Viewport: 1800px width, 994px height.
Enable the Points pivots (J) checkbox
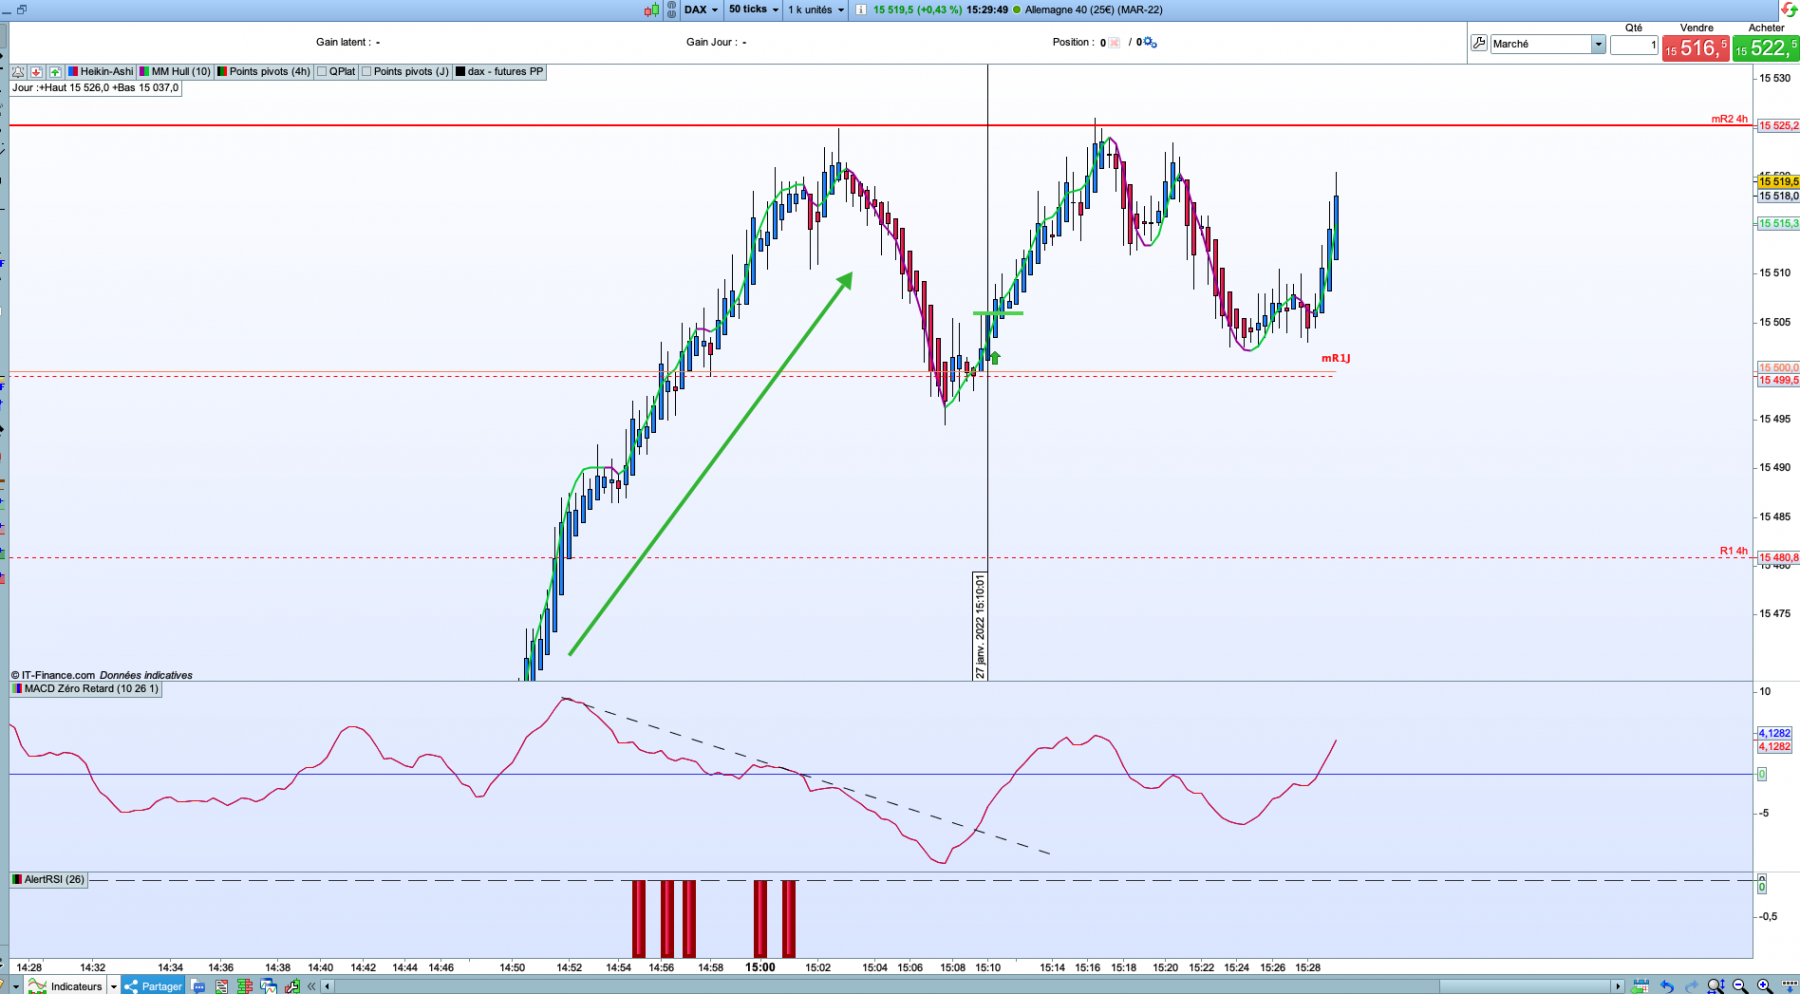tap(367, 72)
